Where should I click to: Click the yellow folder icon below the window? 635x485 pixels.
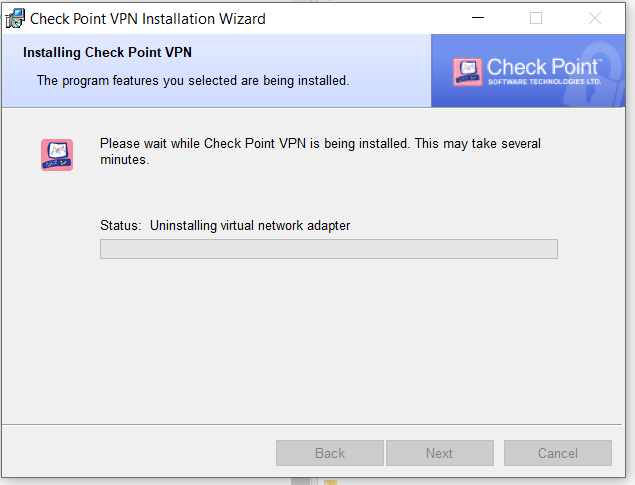(330, 481)
